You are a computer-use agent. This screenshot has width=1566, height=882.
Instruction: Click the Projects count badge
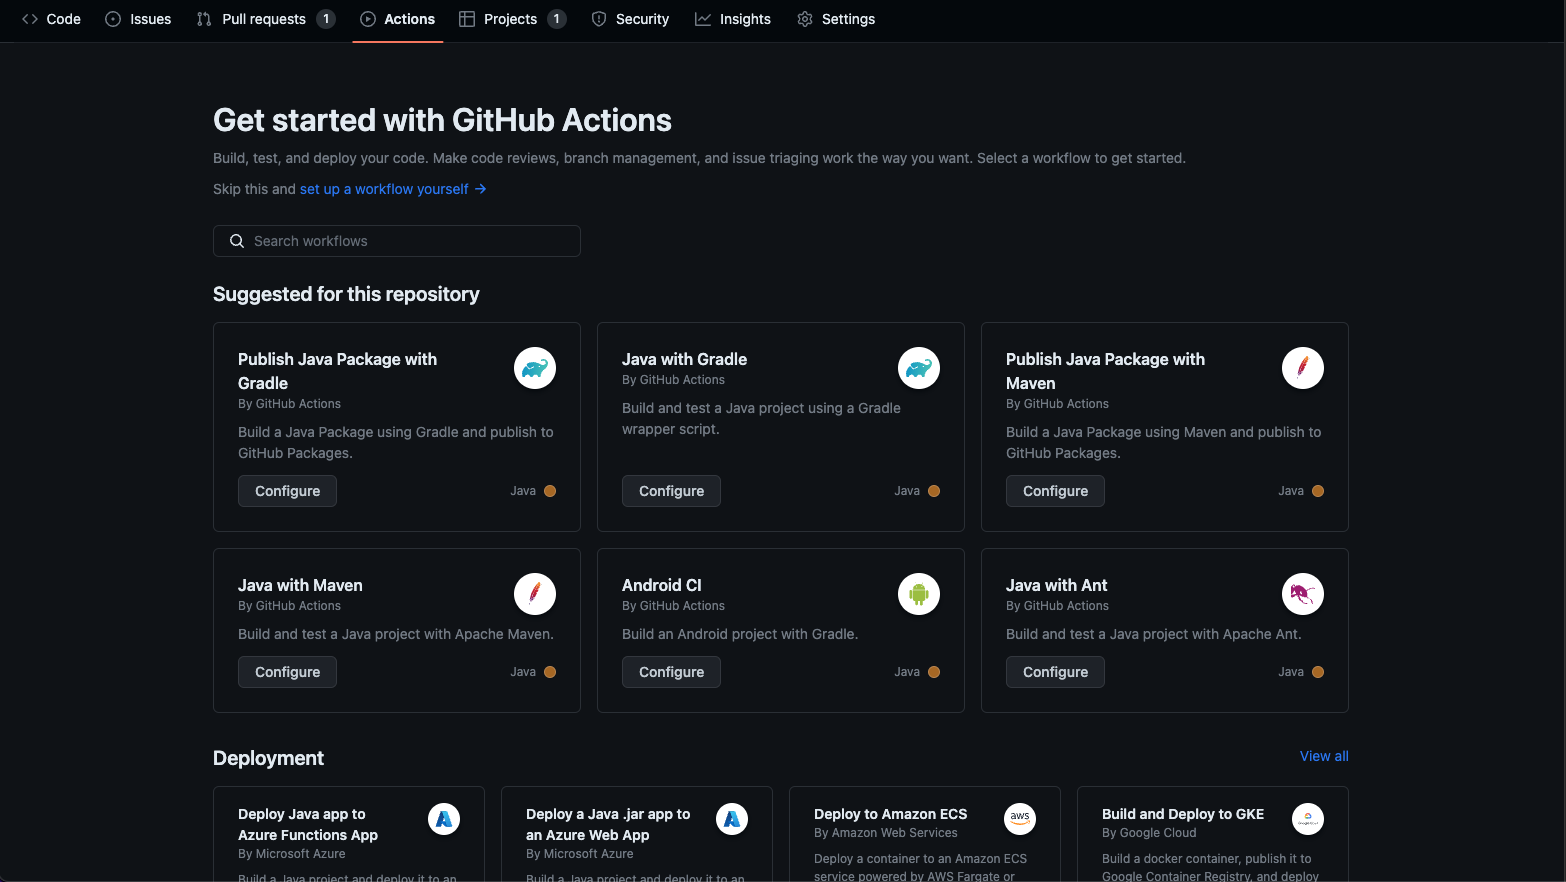pyautogui.click(x=557, y=19)
